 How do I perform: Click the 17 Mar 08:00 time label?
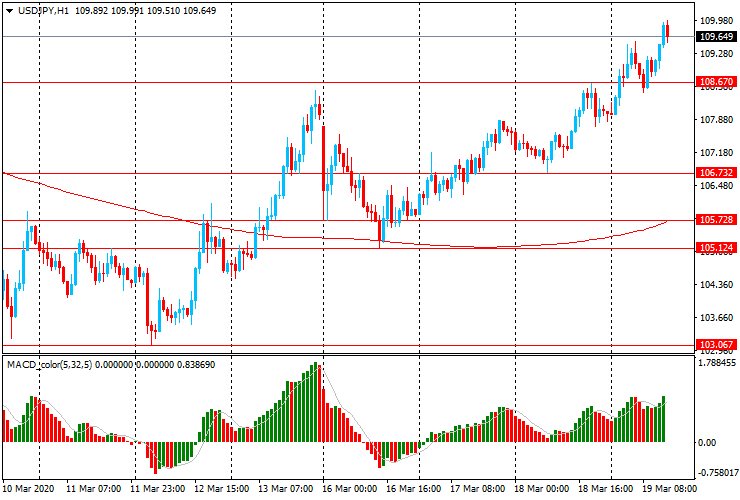pos(477,488)
